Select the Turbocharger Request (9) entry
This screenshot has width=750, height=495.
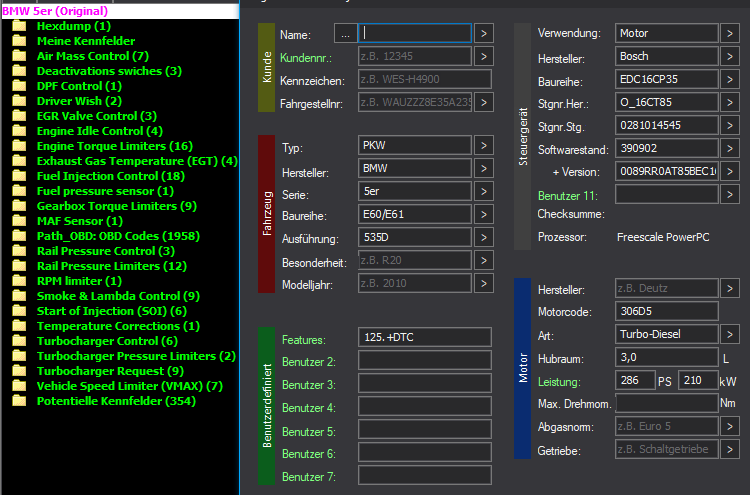[x=110, y=371]
